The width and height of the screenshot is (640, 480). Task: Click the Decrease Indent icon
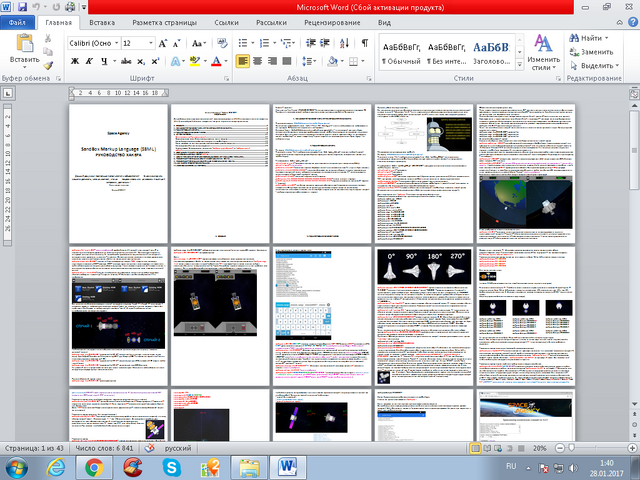pyautogui.click(x=311, y=43)
